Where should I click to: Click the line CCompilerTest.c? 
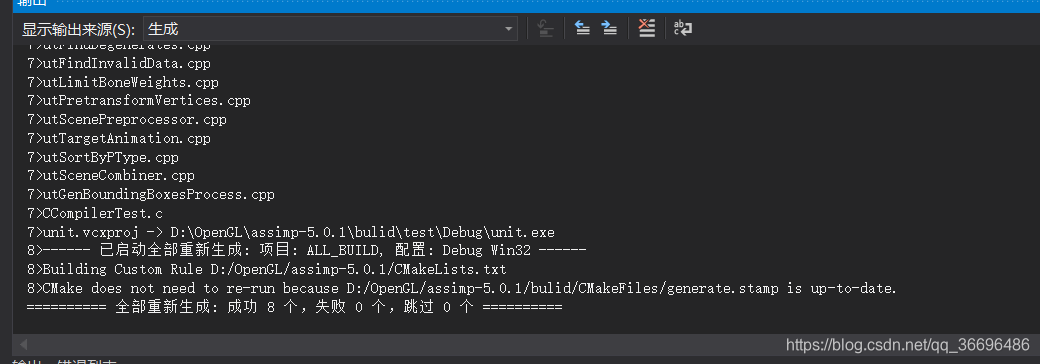(x=95, y=213)
